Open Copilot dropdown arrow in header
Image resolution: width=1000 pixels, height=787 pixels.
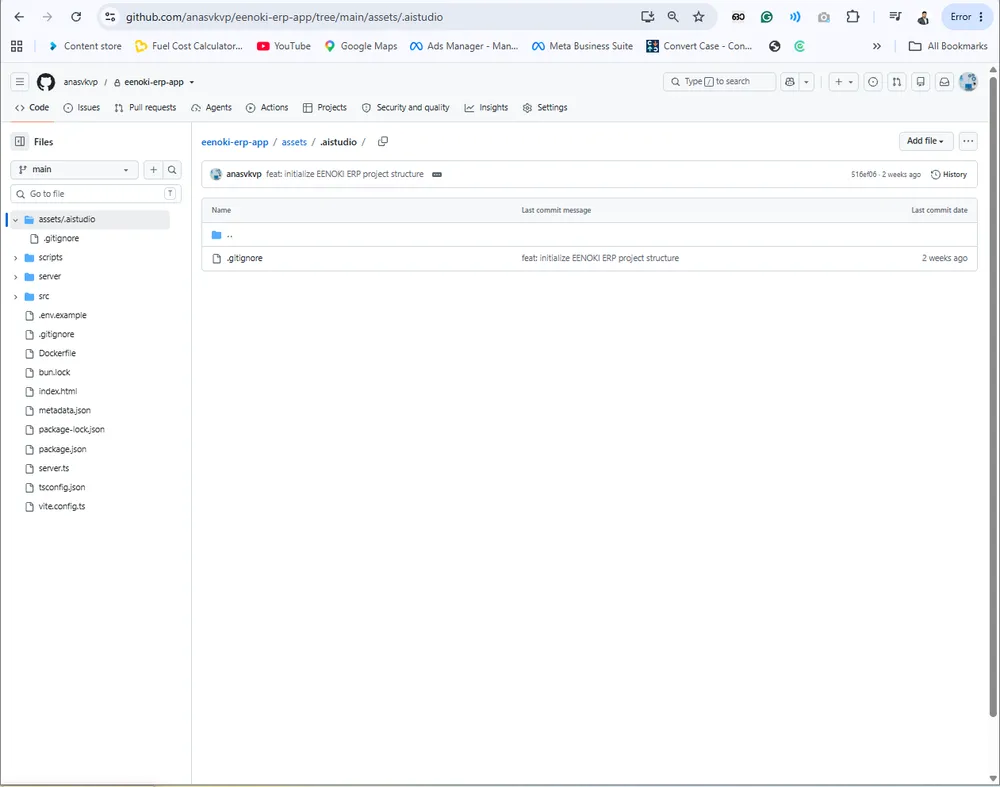(x=806, y=82)
